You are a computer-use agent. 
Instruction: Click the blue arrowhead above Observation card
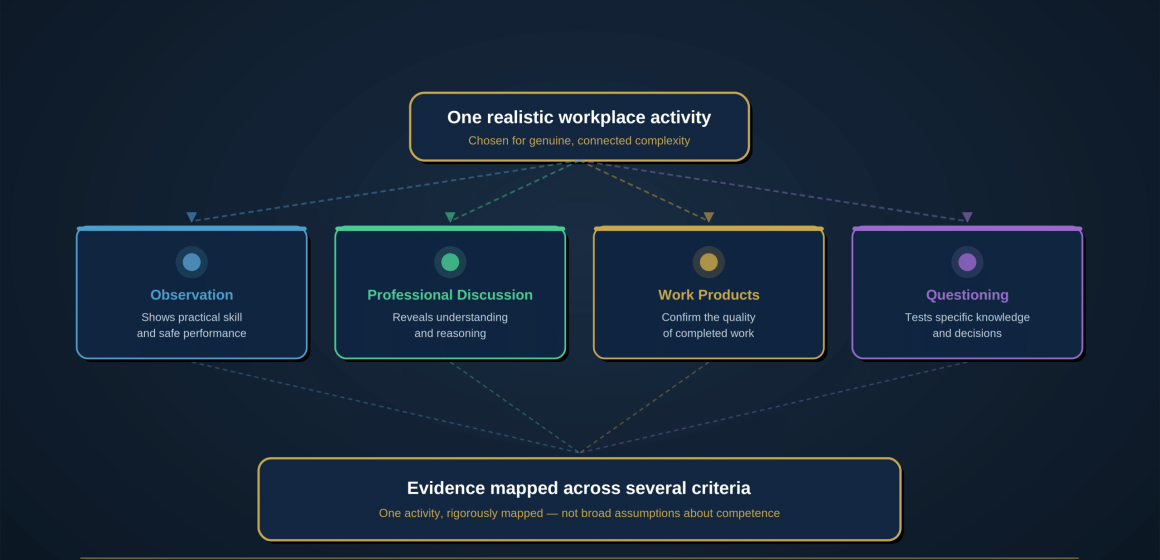192,217
